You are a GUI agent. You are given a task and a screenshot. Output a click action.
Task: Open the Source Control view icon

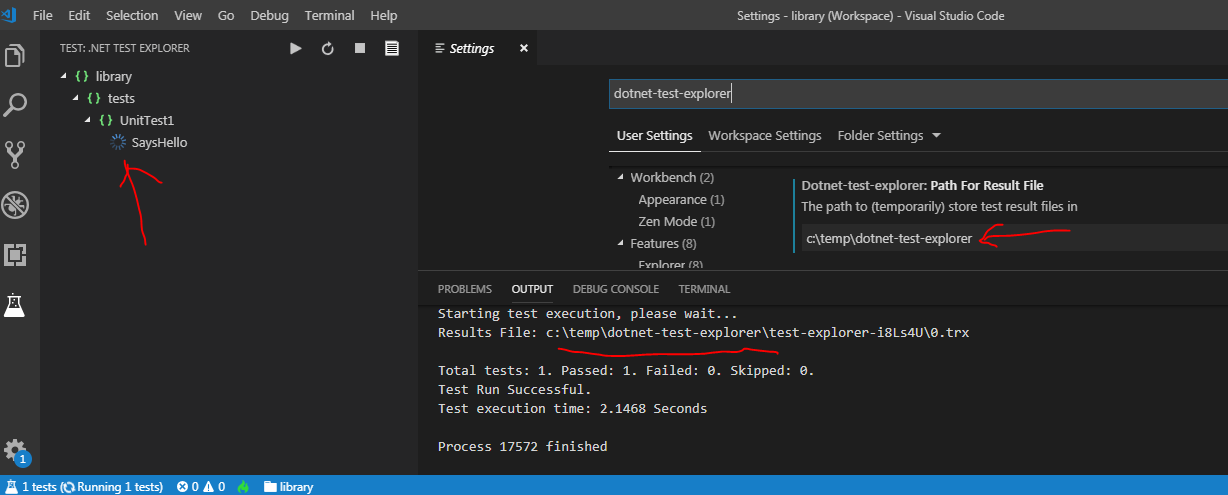(x=15, y=154)
